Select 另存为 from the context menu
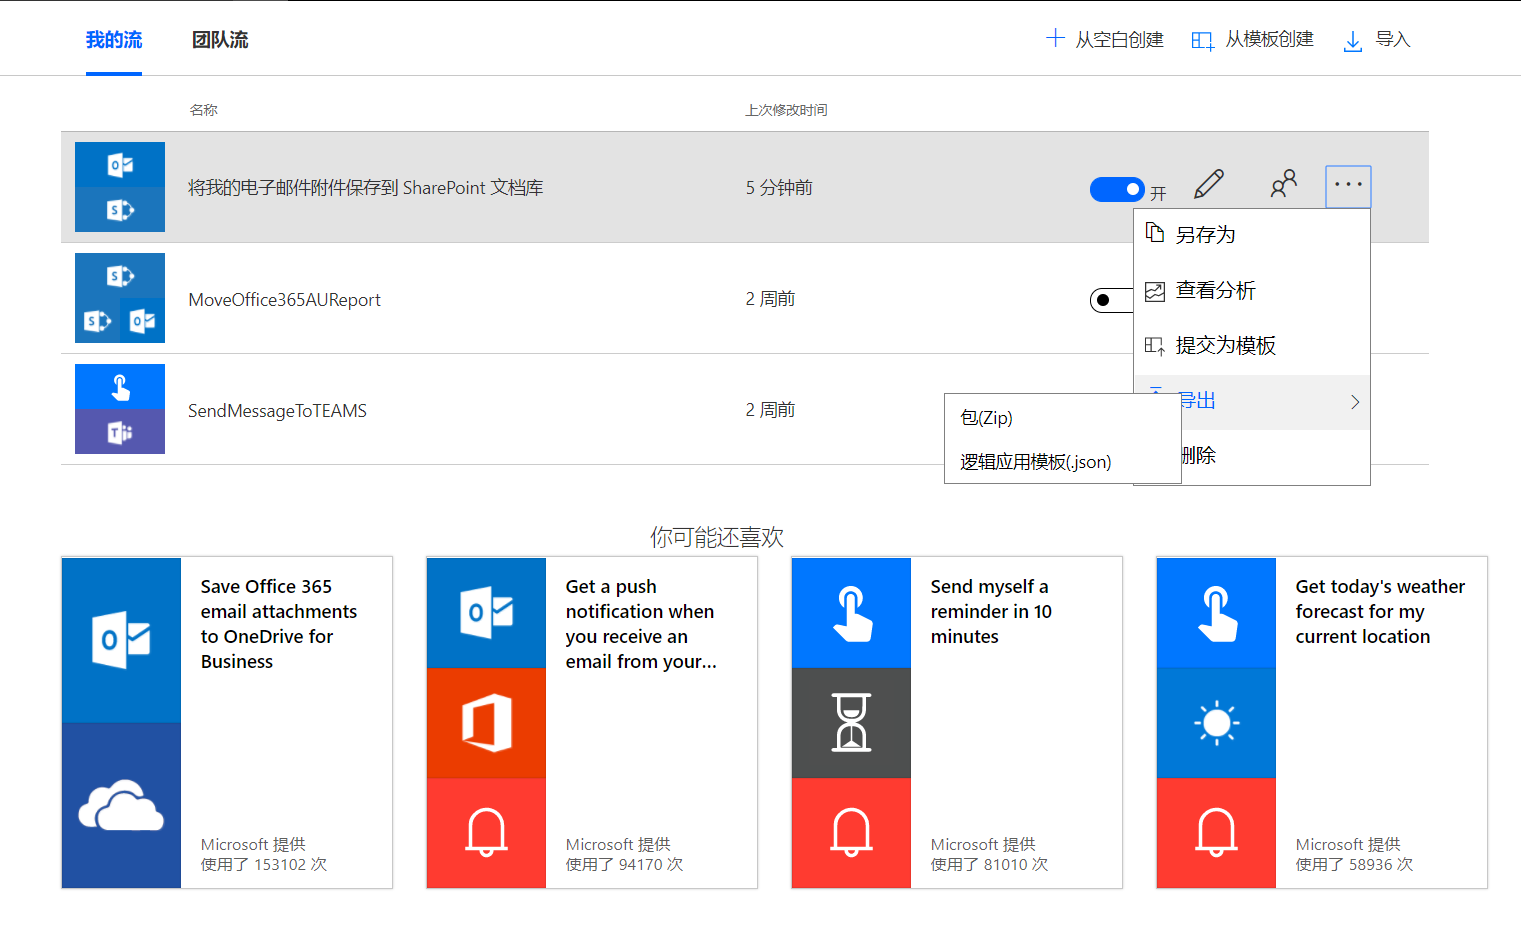Screen dimensions: 1521x939 [x=1206, y=235]
